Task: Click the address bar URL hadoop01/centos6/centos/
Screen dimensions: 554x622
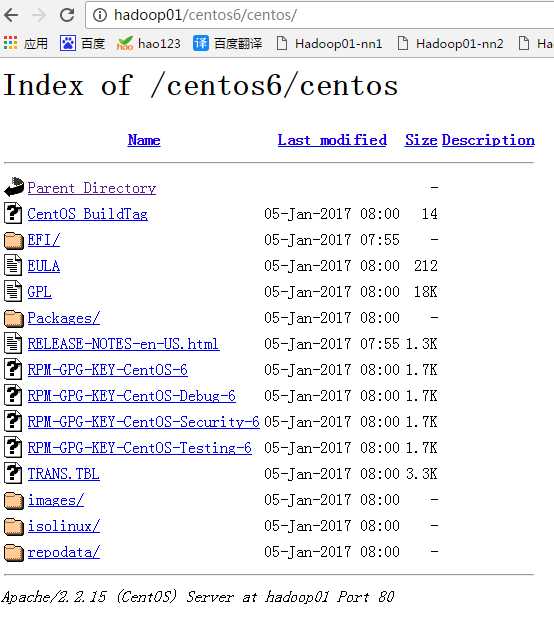Action: click(205, 15)
